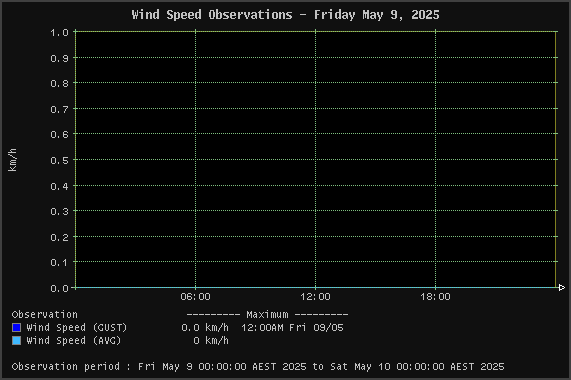Click the 0.8 y-axis value label
This screenshot has height=380, width=571.
tap(60, 84)
